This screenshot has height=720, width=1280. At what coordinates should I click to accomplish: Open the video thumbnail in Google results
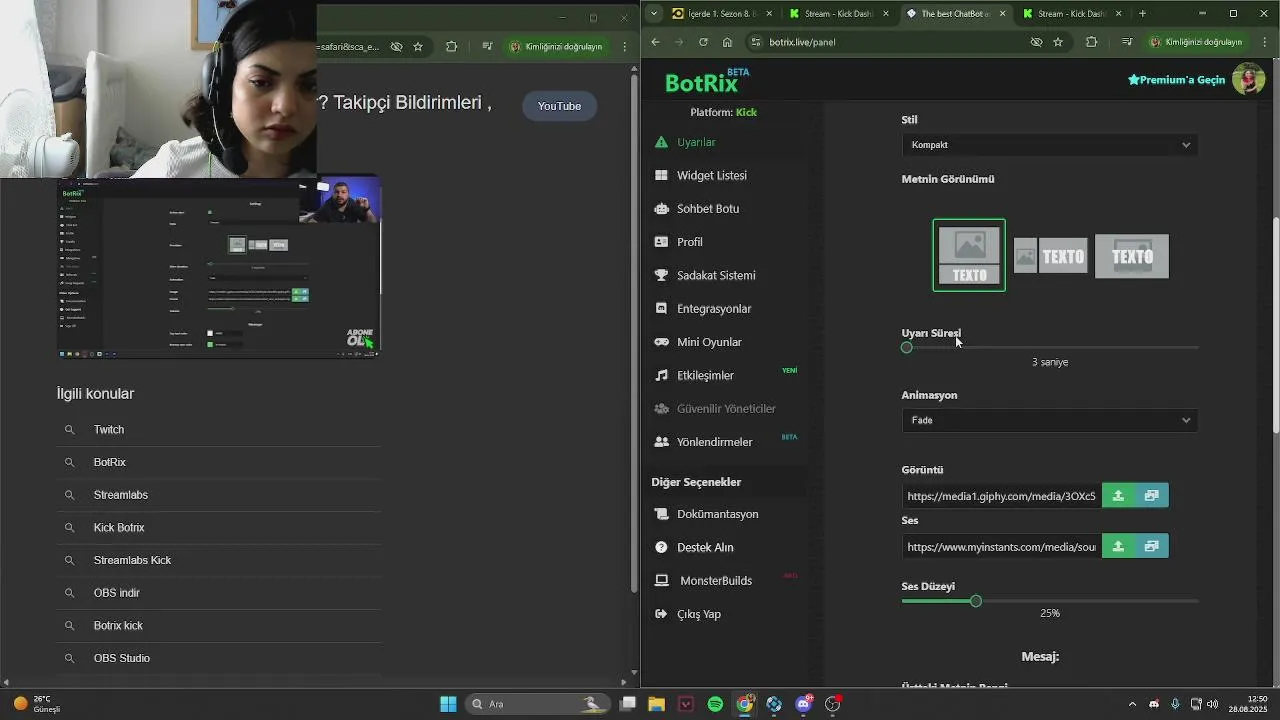219,268
